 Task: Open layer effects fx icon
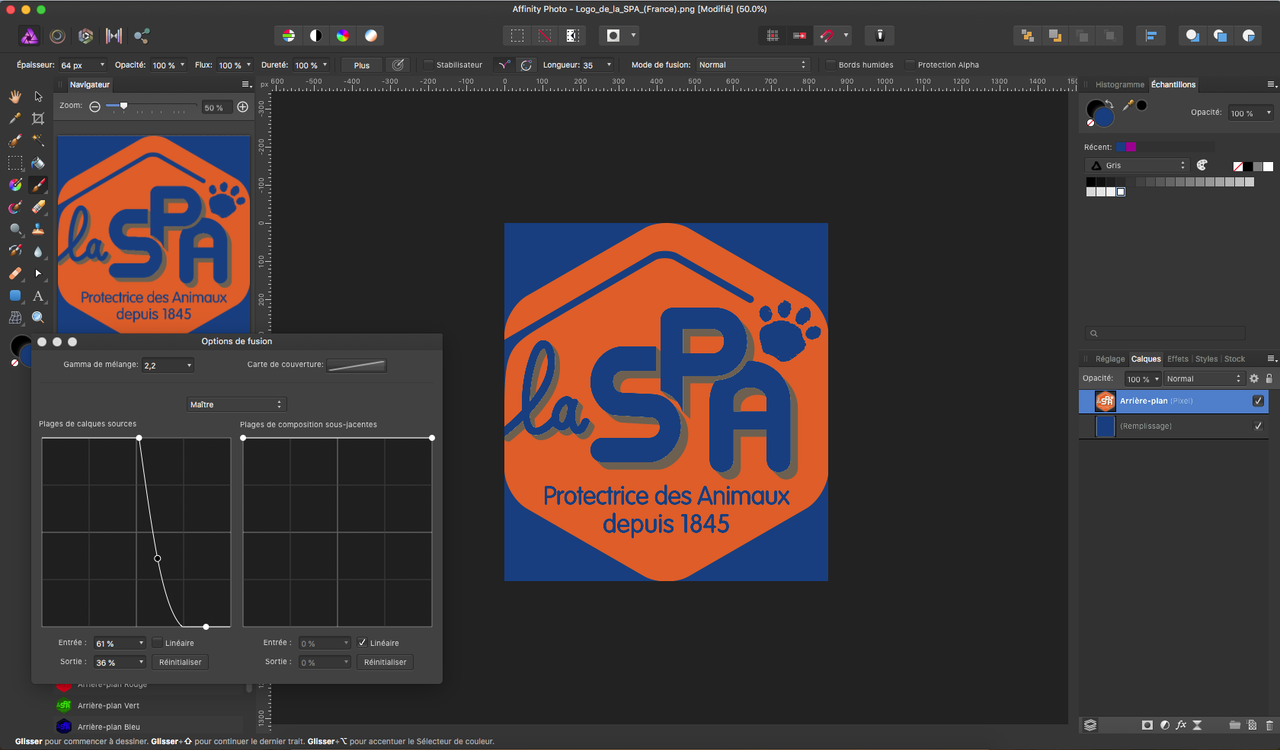(1181, 725)
